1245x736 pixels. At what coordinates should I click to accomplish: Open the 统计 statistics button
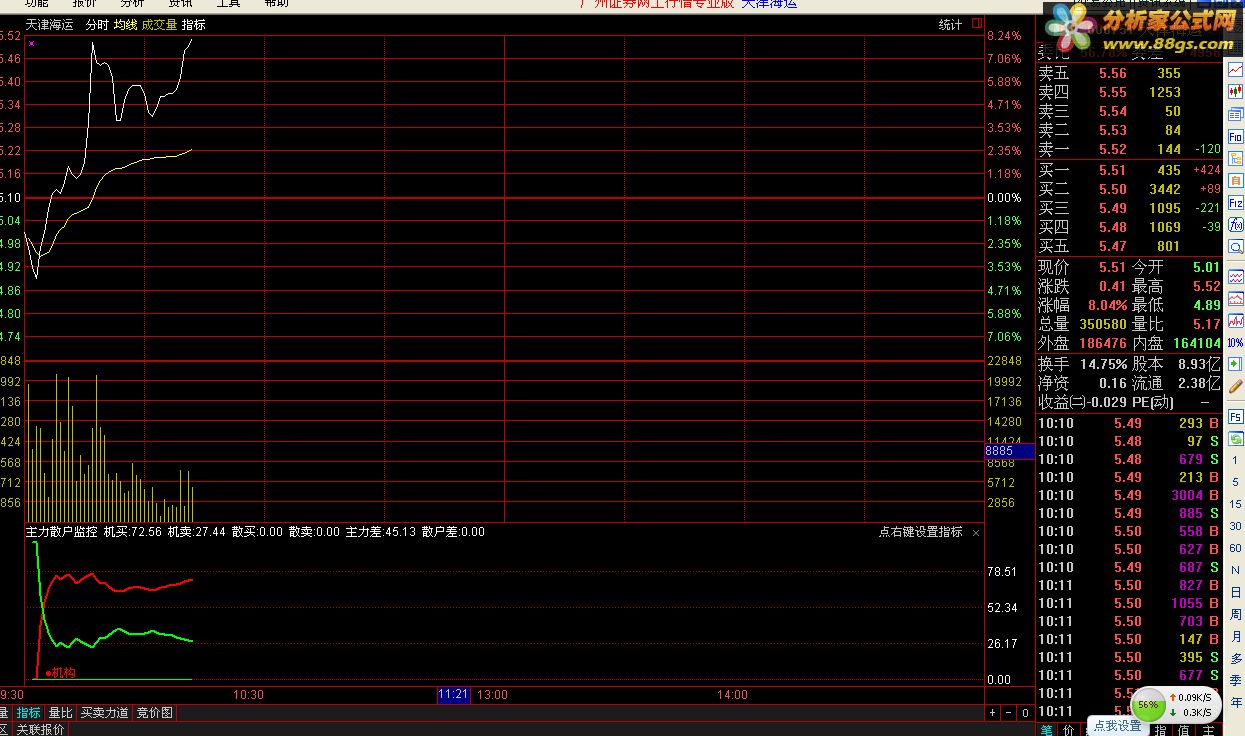950,25
